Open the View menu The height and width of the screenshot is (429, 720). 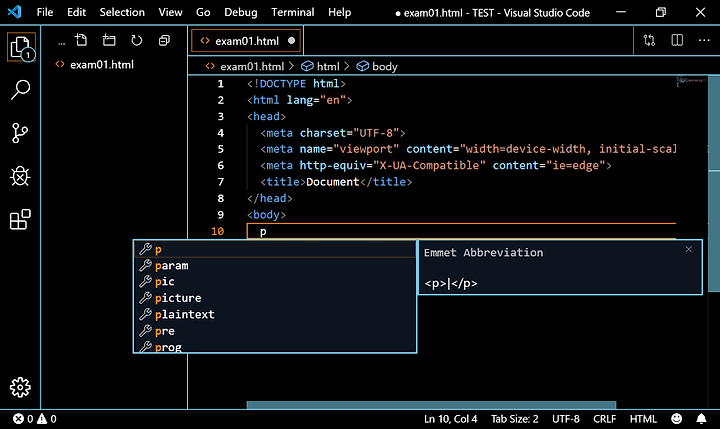(x=170, y=12)
